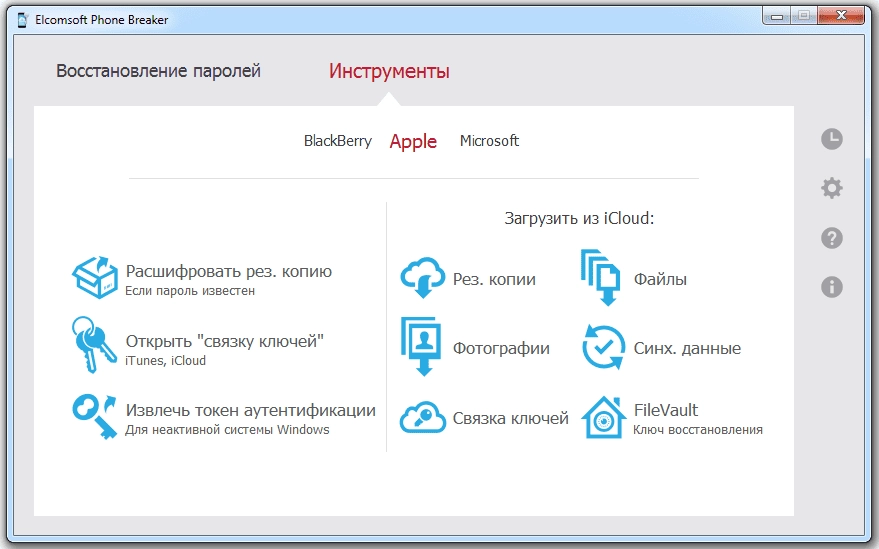Click the Рез. копии label
The height and width of the screenshot is (549, 879).
coord(494,279)
